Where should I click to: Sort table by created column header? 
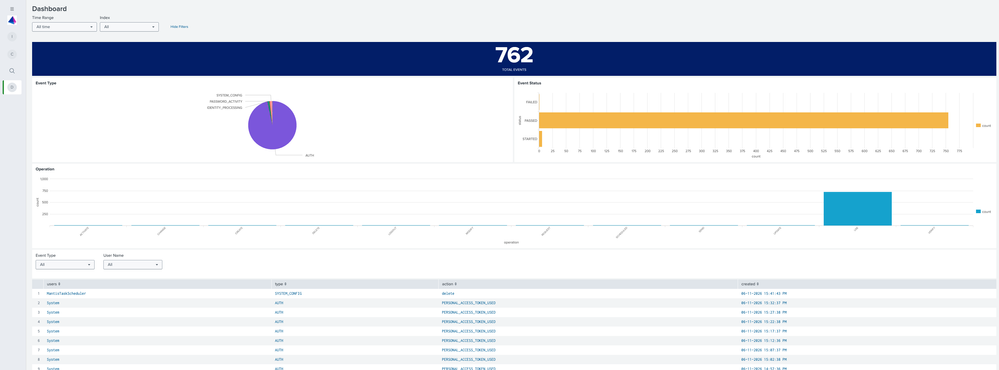click(x=751, y=283)
